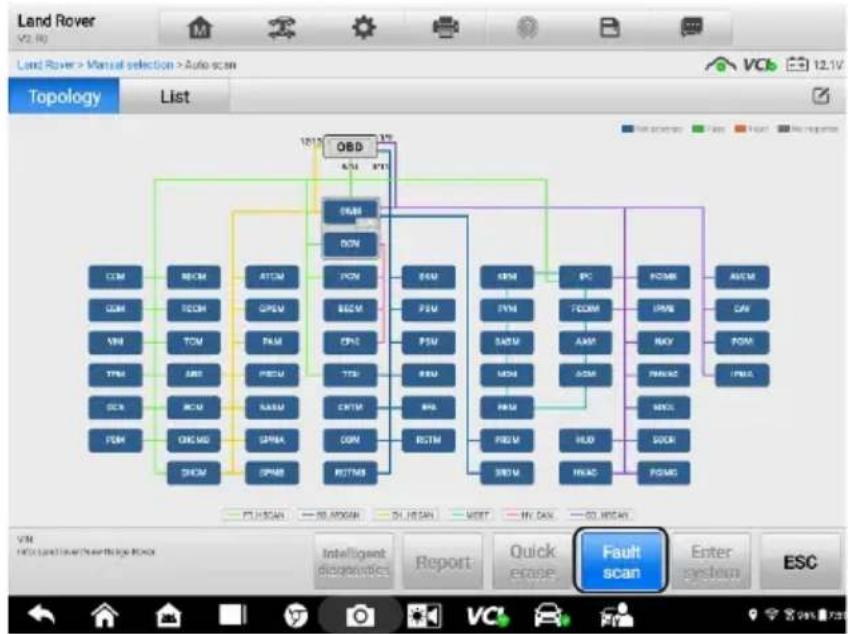Click the Report button
This screenshot has width=848, height=634.
pos(442,562)
